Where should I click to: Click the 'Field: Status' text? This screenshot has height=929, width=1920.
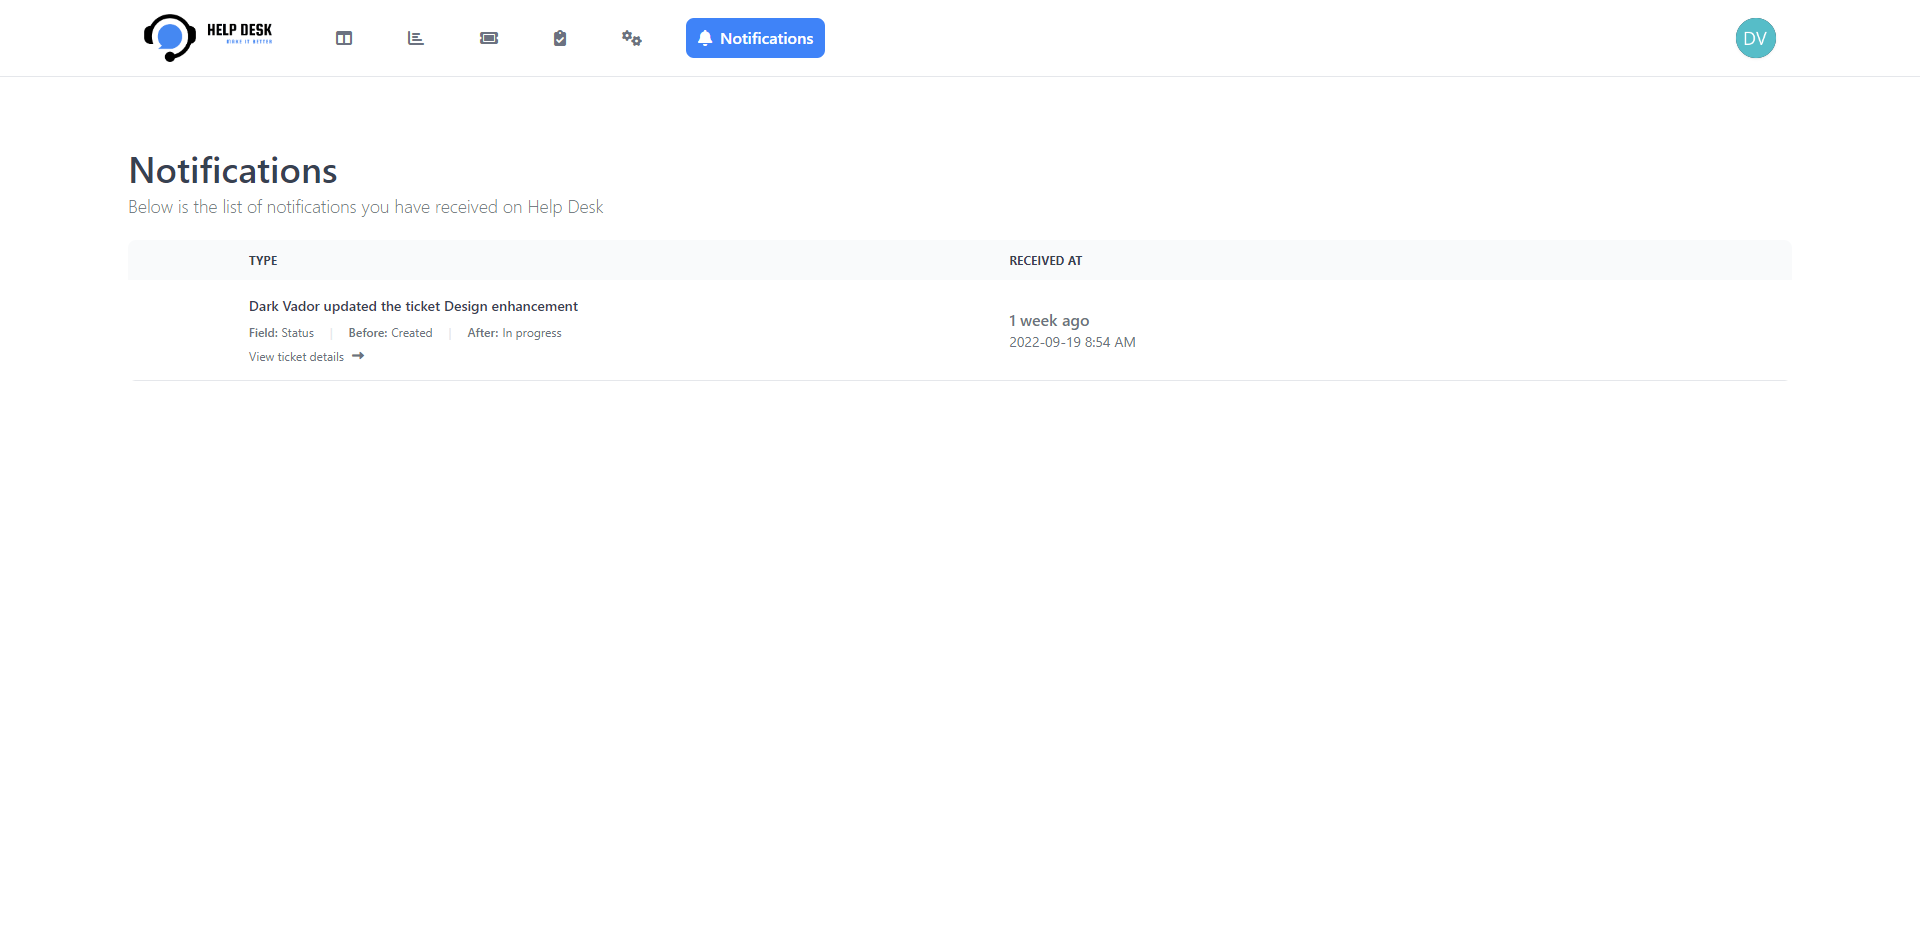281,333
